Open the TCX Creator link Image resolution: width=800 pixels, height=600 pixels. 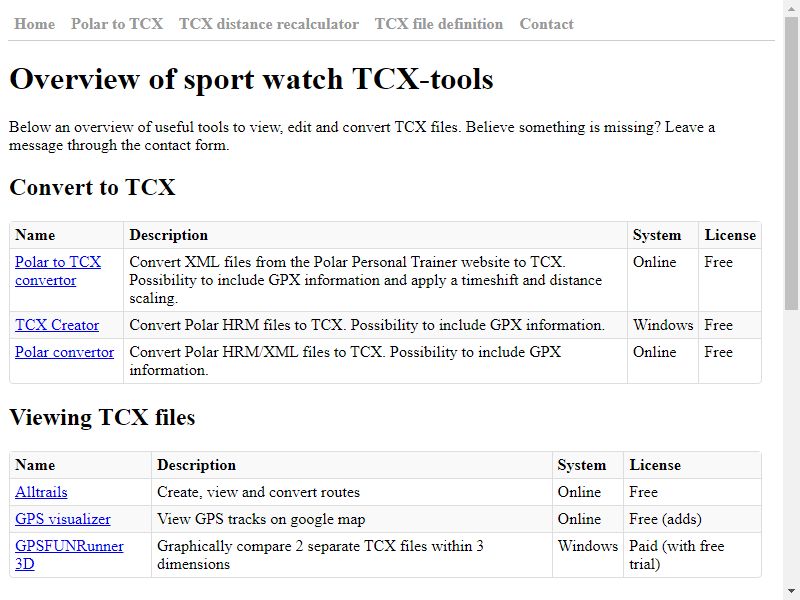pyautogui.click(x=57, y=325)
